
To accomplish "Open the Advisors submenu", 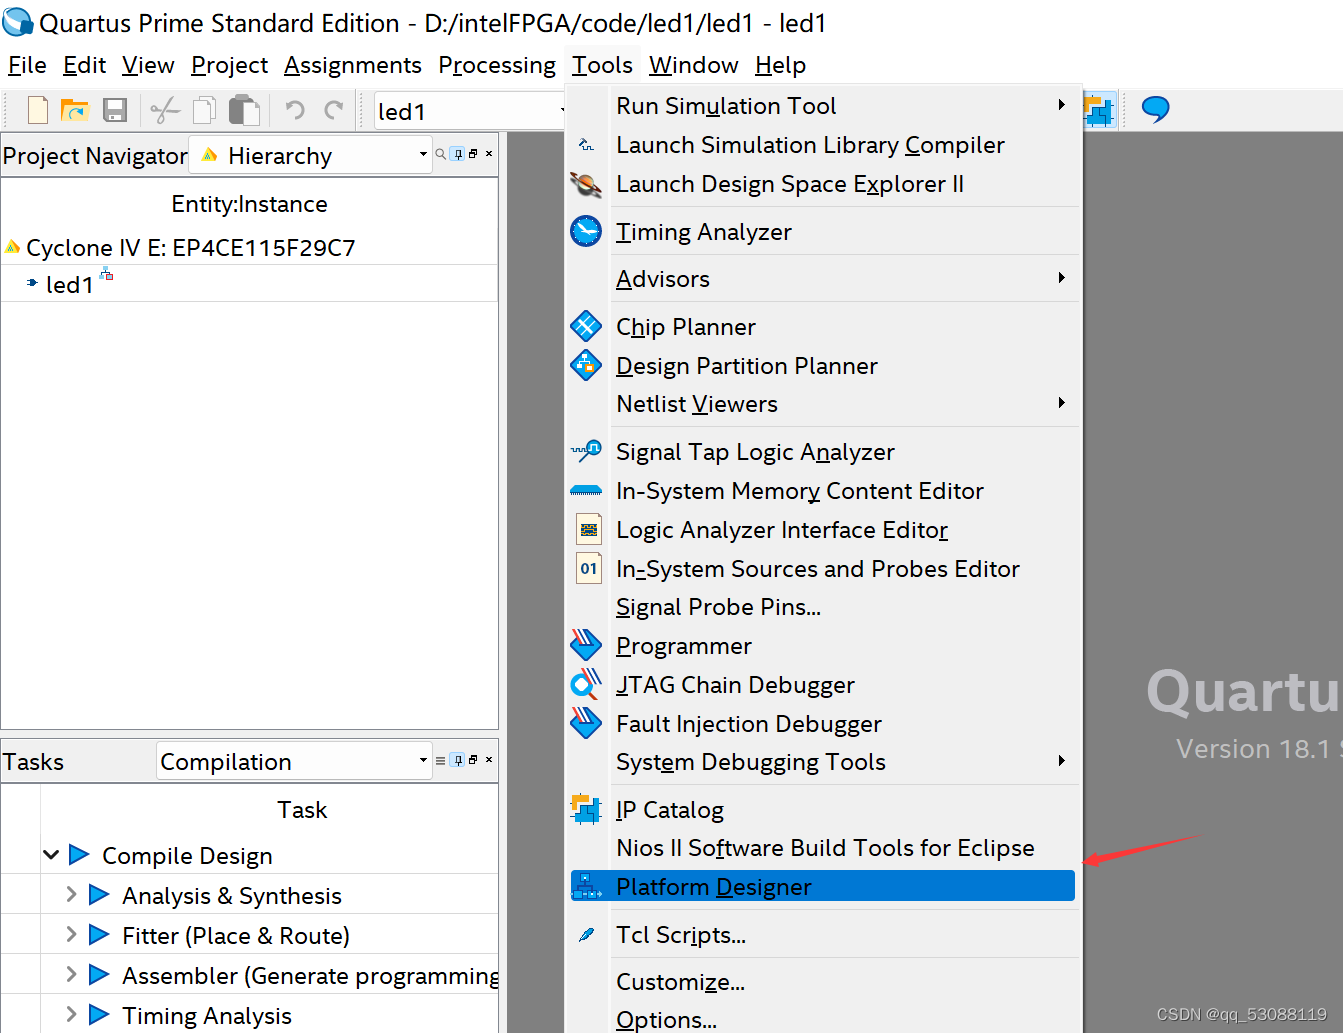I will 822,279.
